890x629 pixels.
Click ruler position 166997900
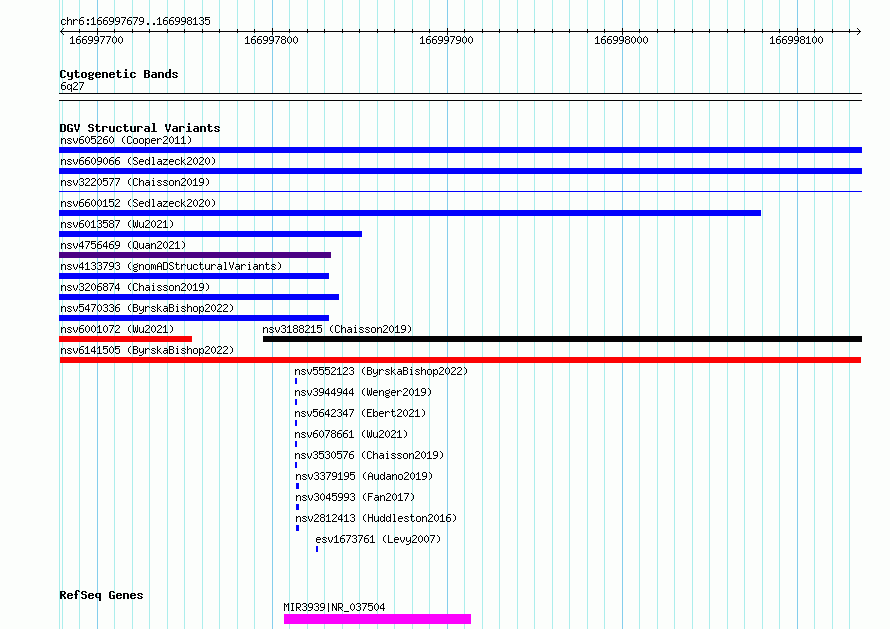click(x=446, y=40)
